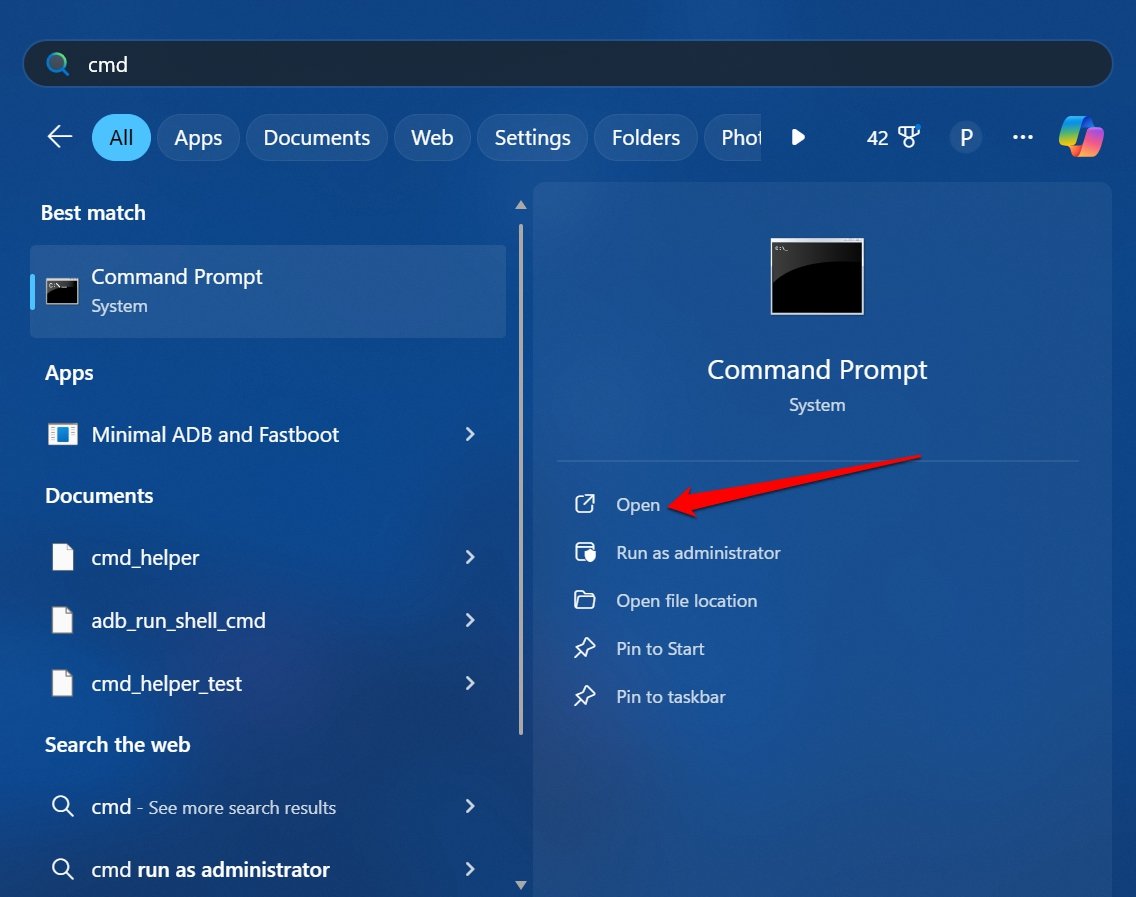Click the cmd_helper_test document icon
This screenshot has height=897, width=1136.
point(62,683)
